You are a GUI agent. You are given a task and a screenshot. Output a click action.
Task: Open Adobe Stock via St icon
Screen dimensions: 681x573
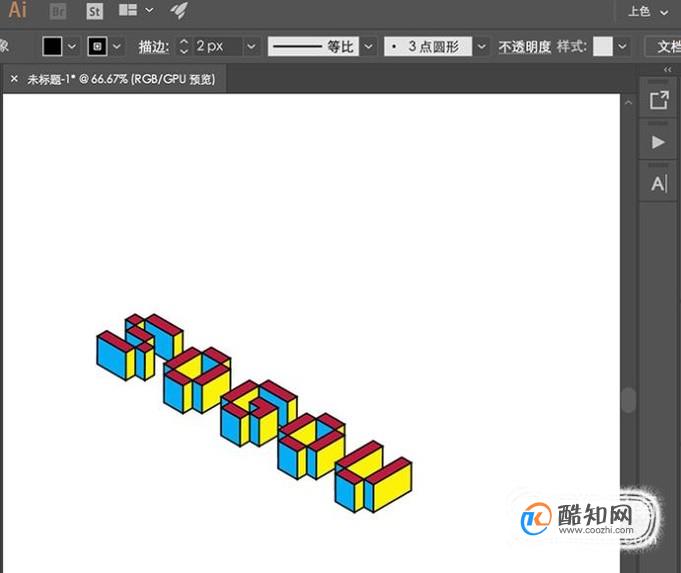(x=94, y=11)
